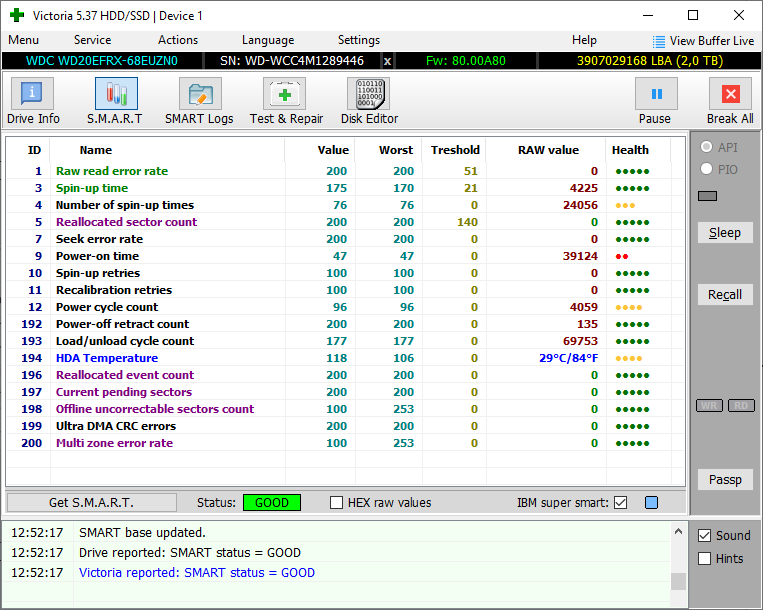Click log entry Victoria reported SMART status
Viewport: 763px width, 610px height.
(197, 573)
